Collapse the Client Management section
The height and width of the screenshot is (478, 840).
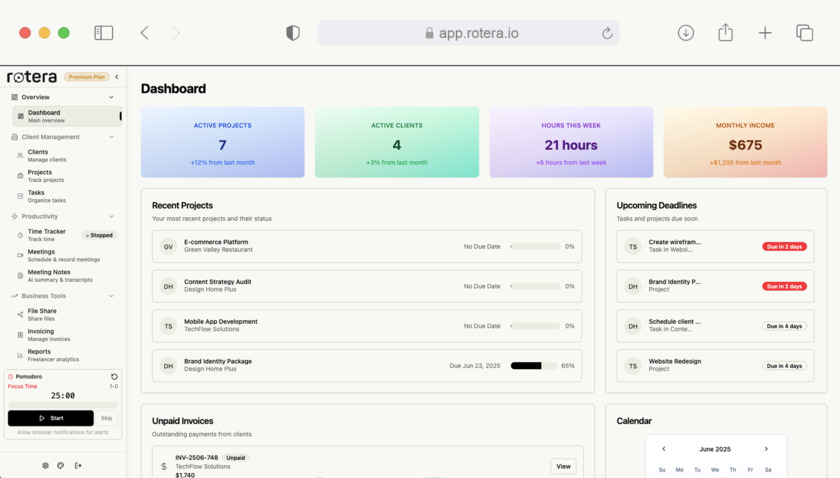pyautogui.click(x=111, y=137)
